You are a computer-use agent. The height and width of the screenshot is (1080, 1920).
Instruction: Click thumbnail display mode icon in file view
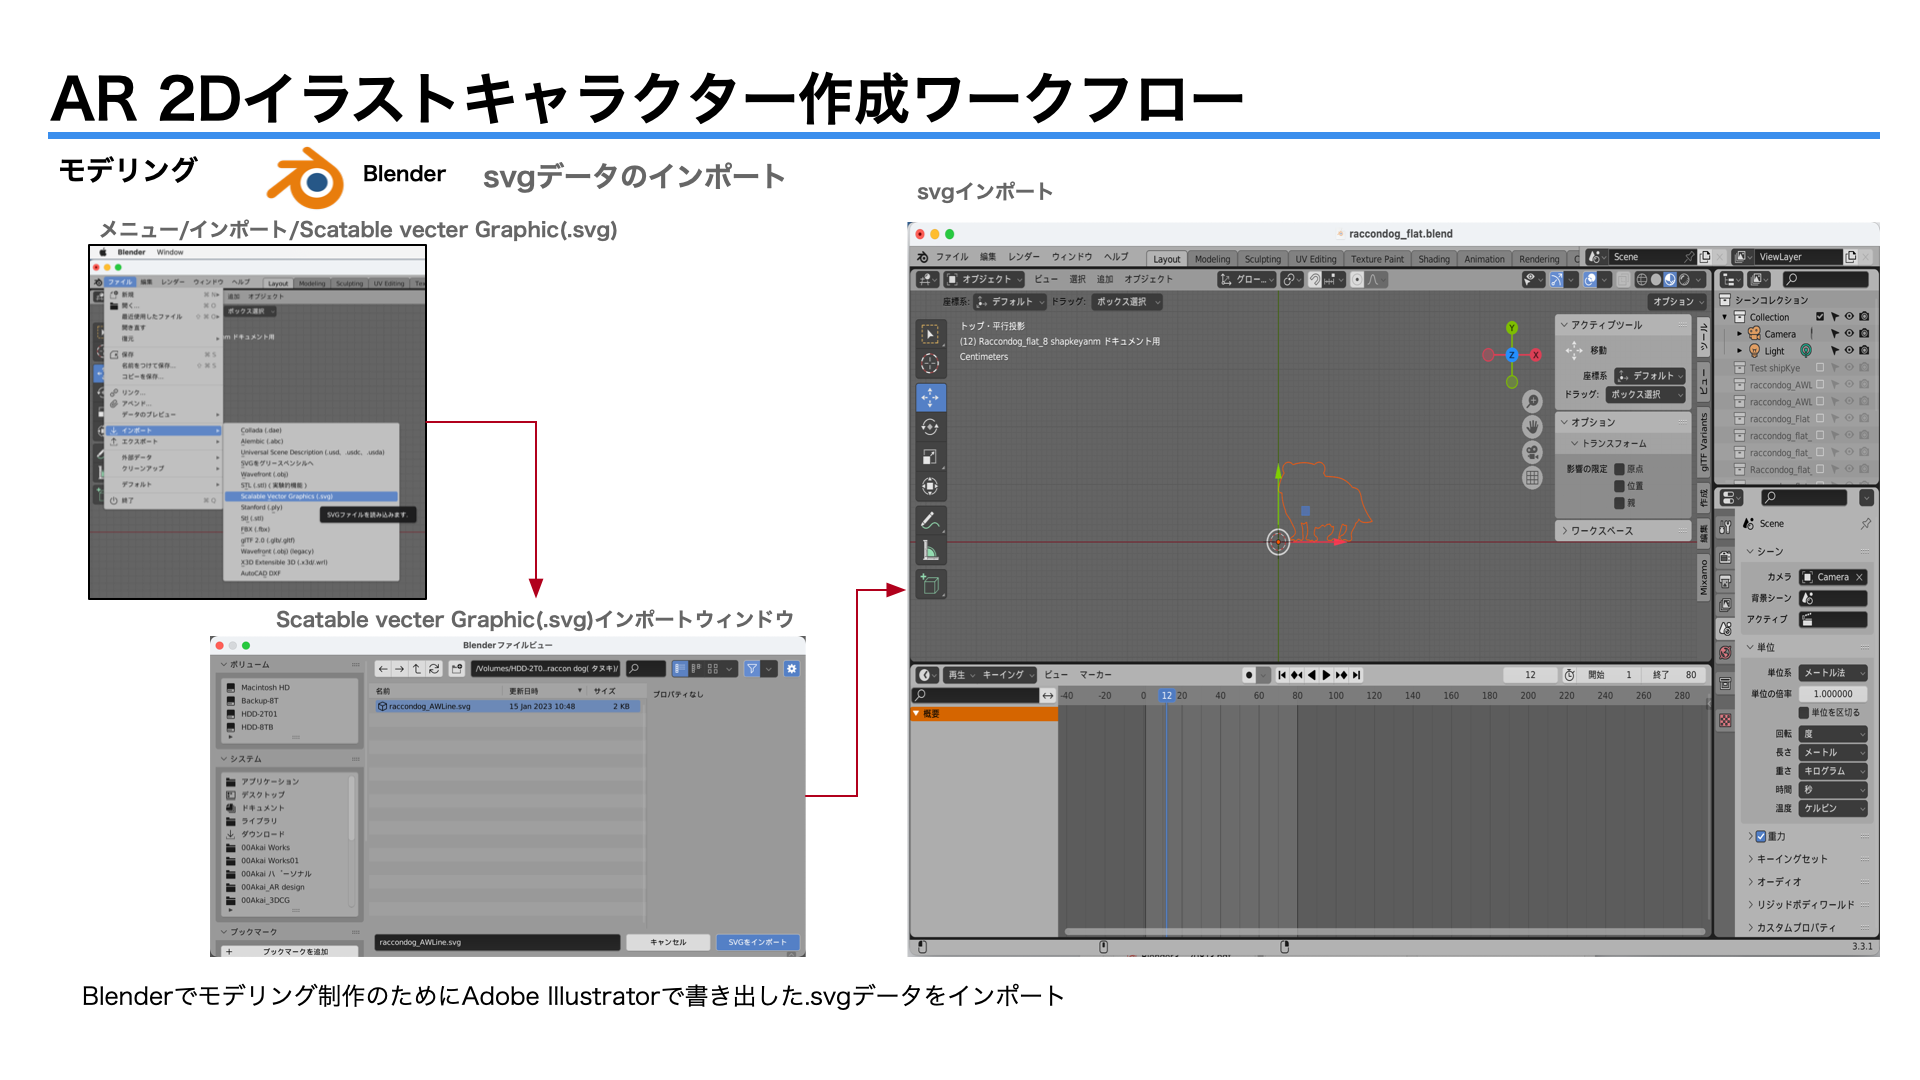[x=713, y=669]
